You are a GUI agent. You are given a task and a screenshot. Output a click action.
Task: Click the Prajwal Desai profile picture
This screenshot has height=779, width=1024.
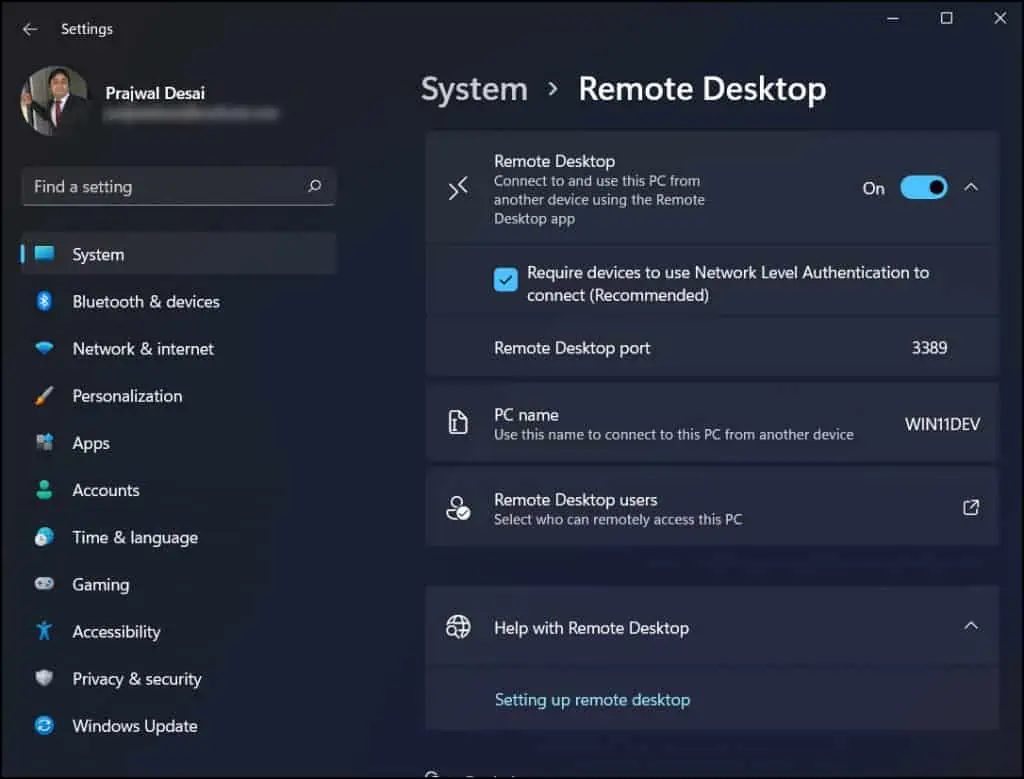[x=54, y=101]
